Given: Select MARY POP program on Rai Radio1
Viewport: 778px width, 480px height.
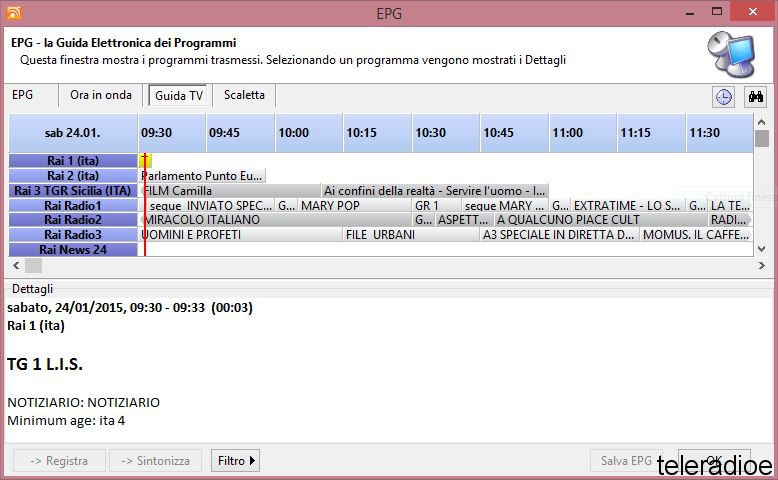Looking at the screenshot, I should coord(355,206).
